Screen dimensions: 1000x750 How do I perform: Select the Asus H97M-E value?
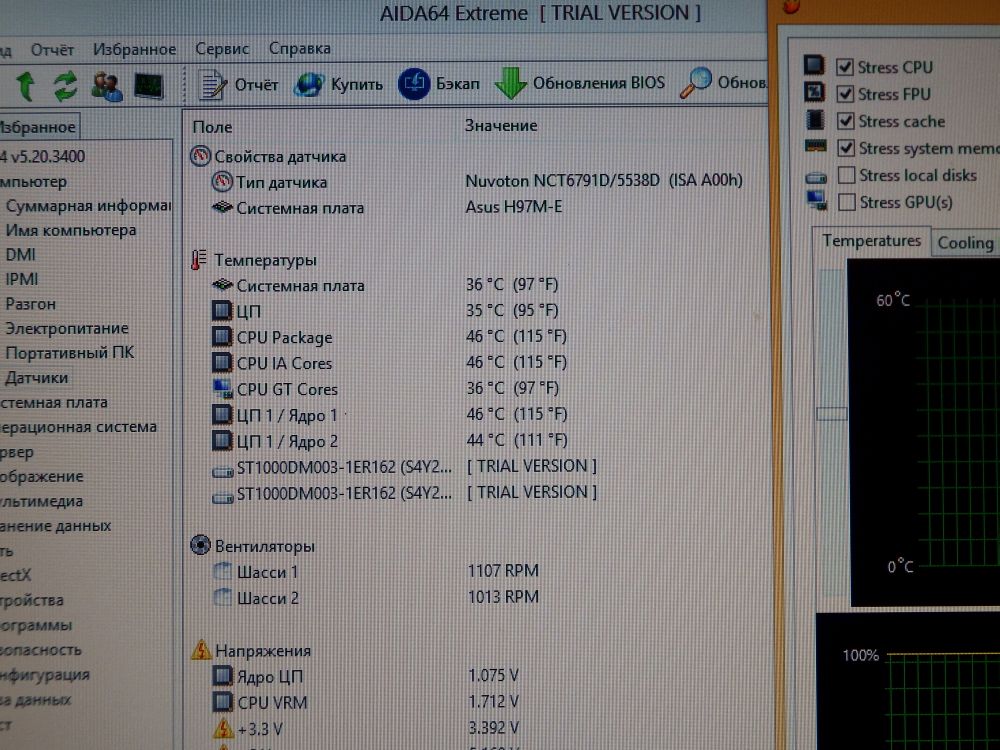tap(514, 207)
